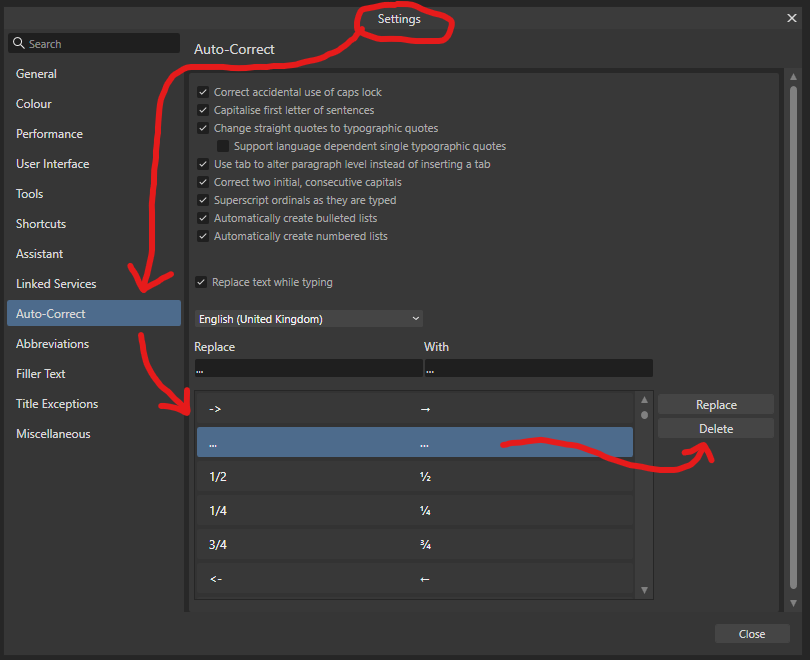Click the search magnifier icon
Viewport: 810px width, 660px height.
click(18, 43)
